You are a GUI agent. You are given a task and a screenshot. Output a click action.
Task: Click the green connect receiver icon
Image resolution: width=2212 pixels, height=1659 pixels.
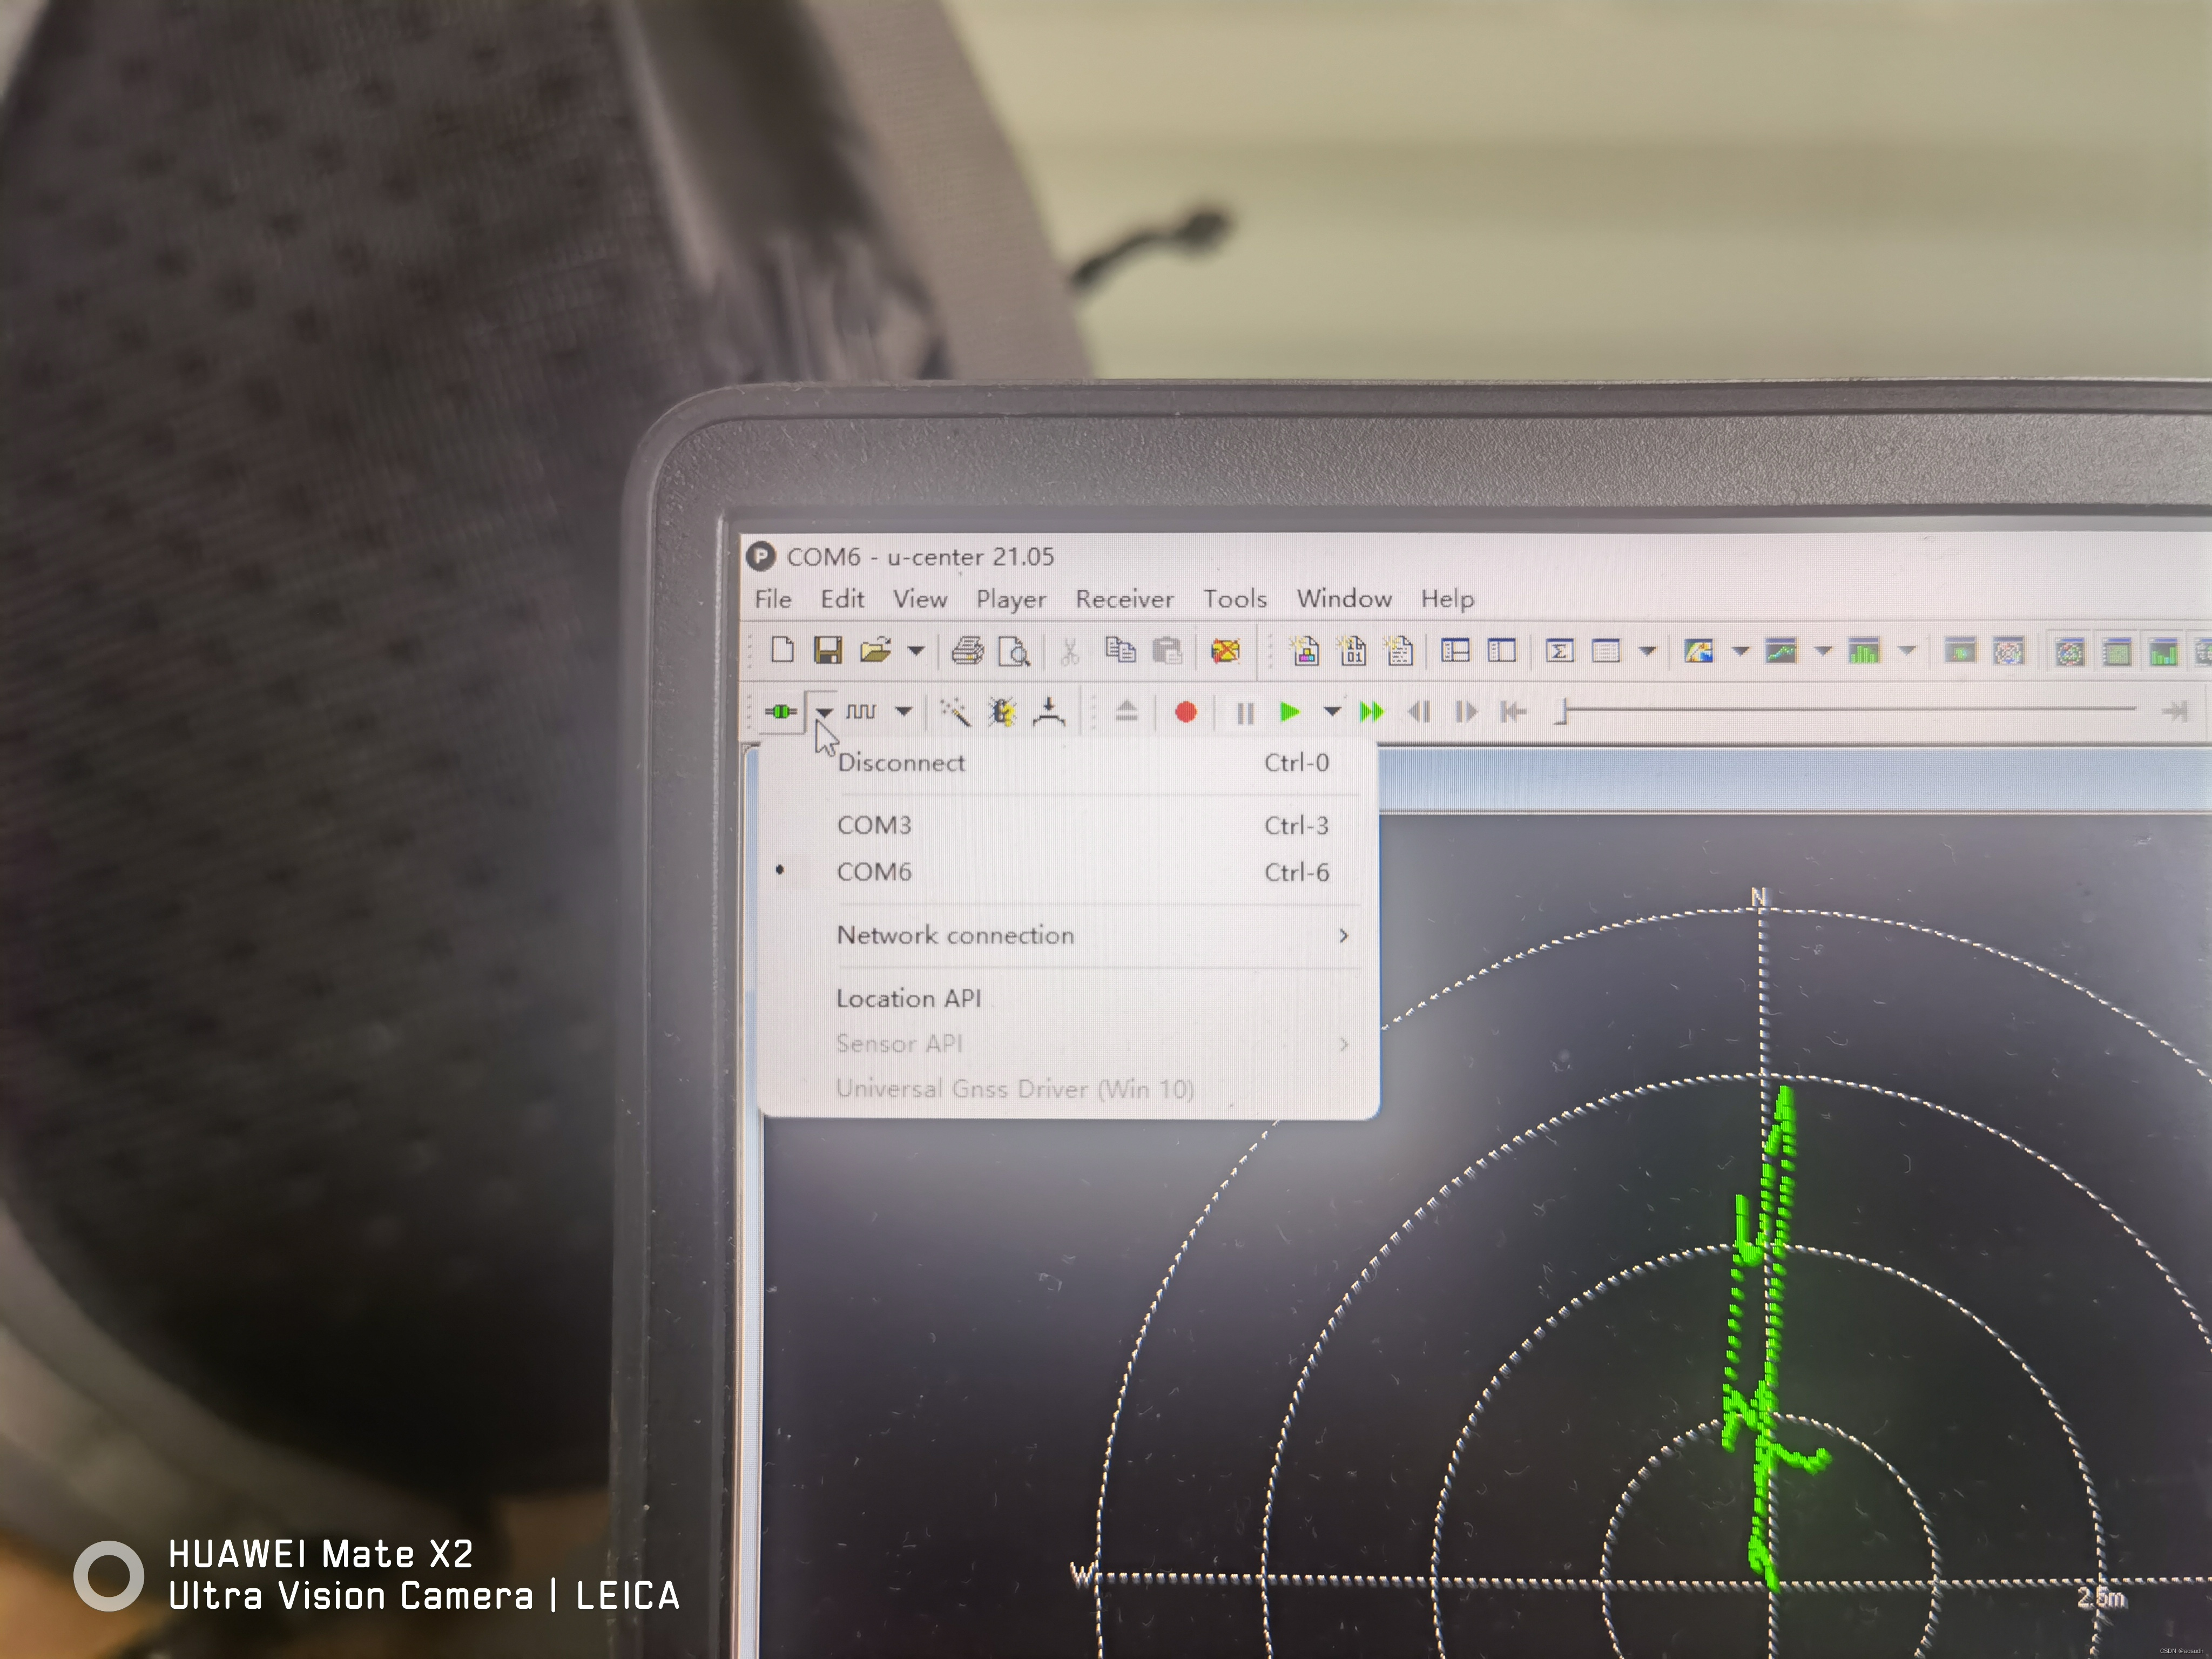point(781,711)
